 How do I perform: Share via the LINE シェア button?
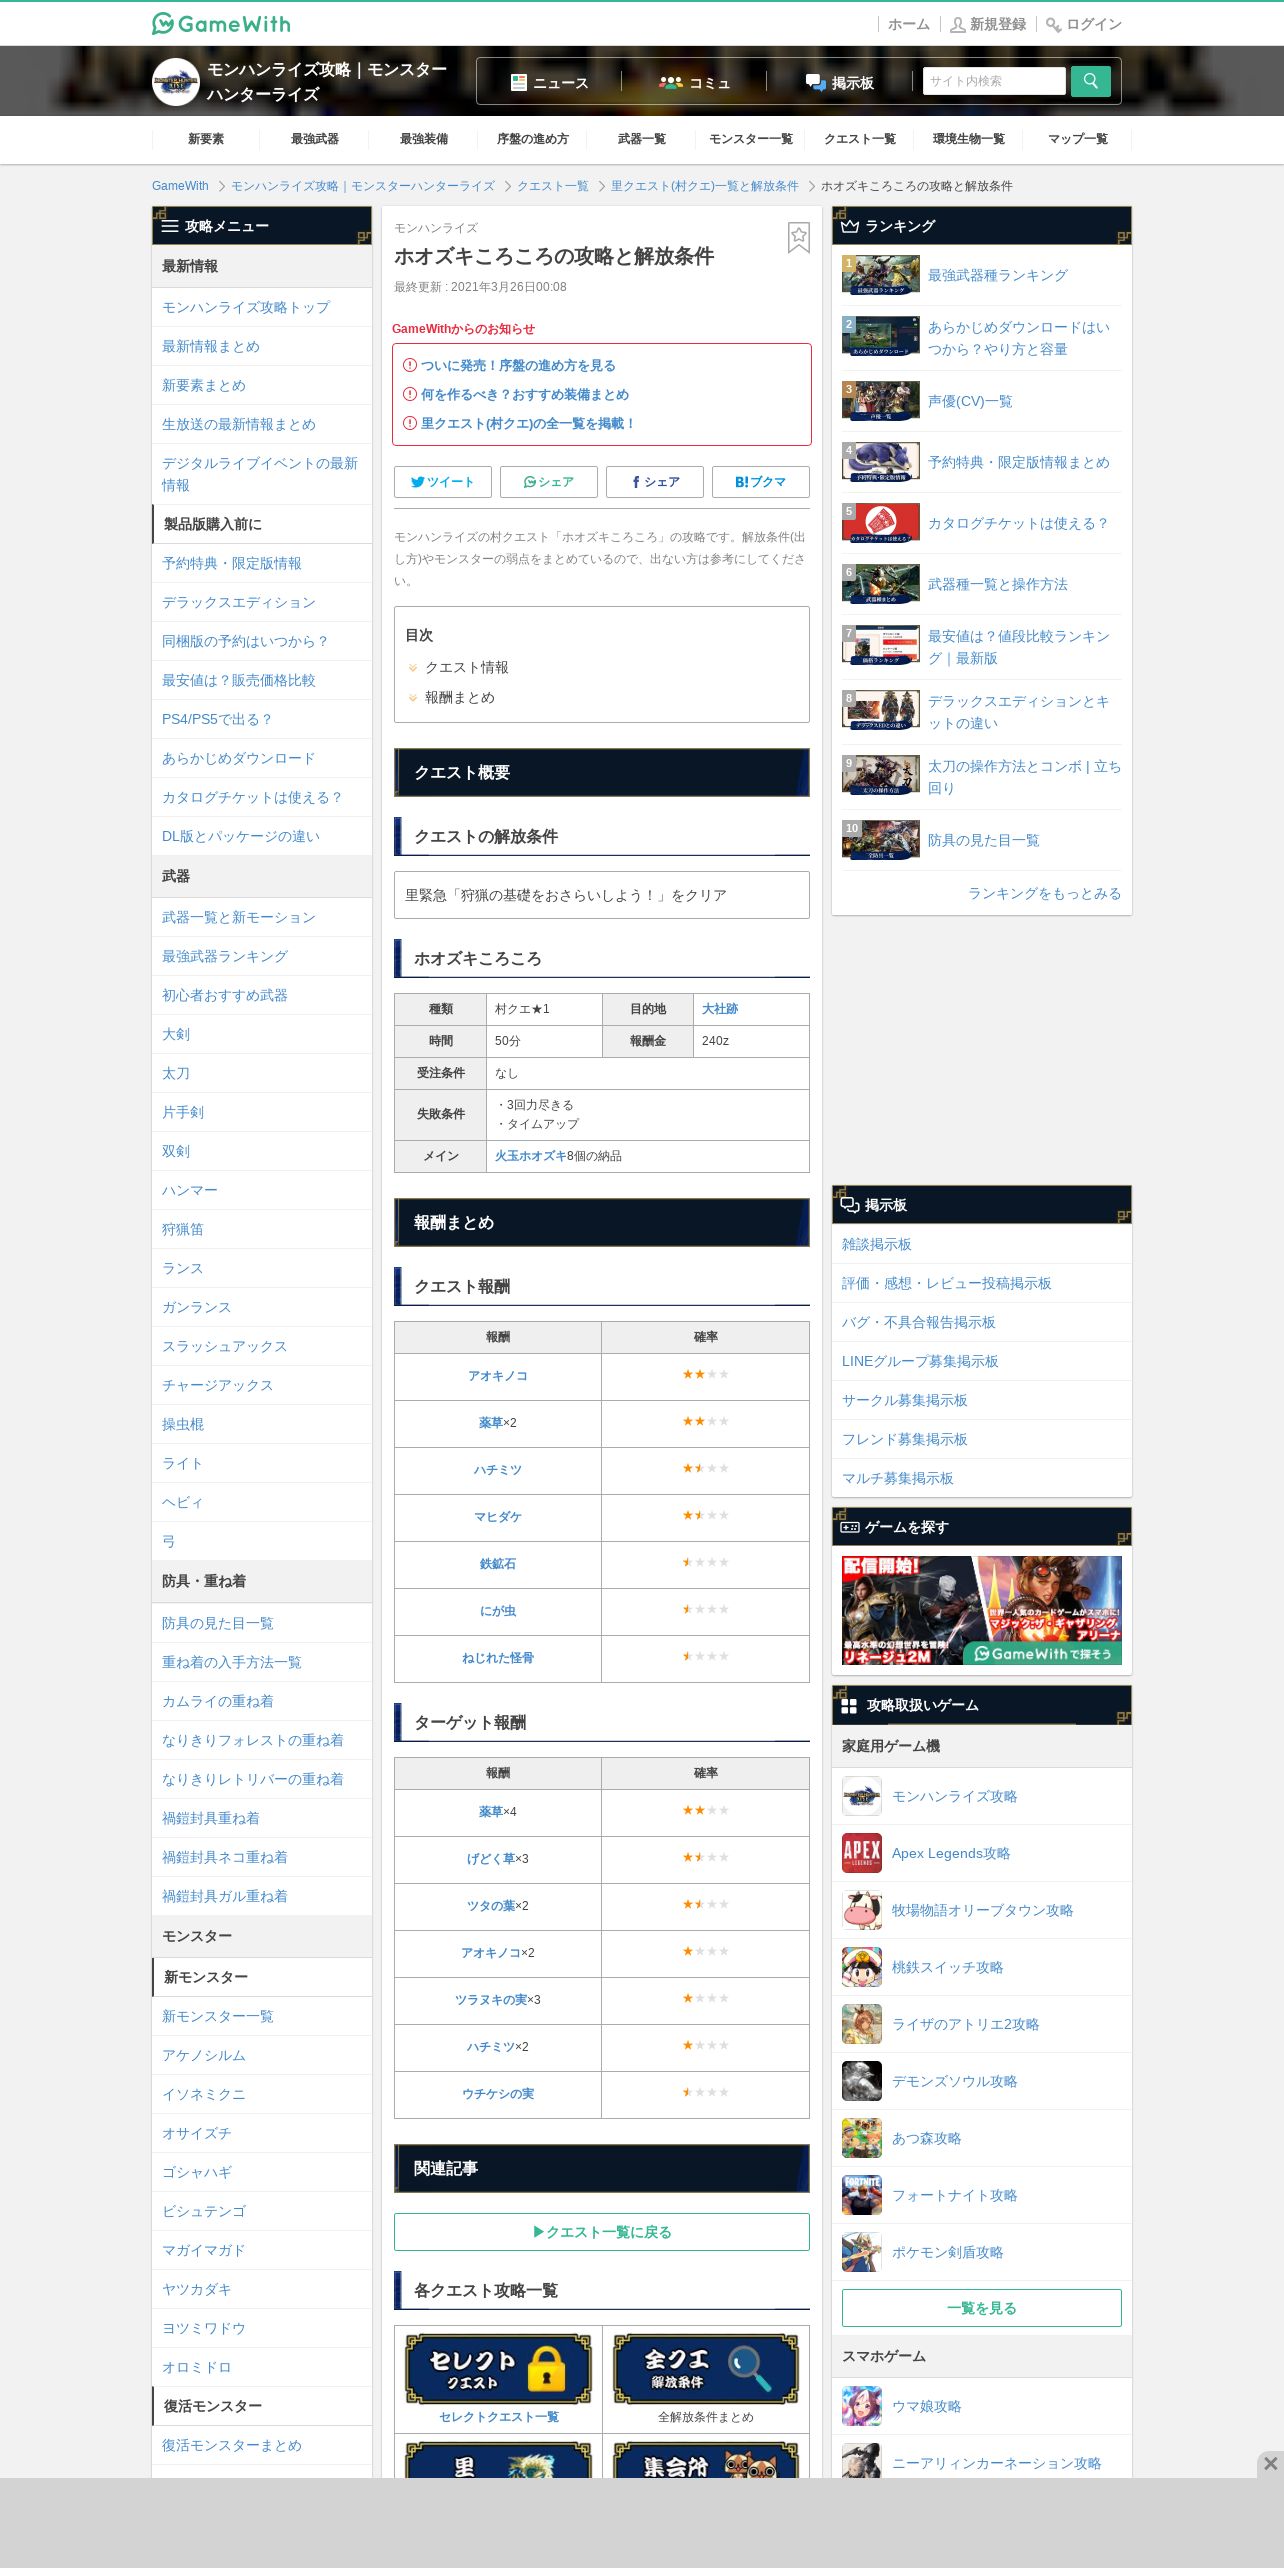(548, 482)
